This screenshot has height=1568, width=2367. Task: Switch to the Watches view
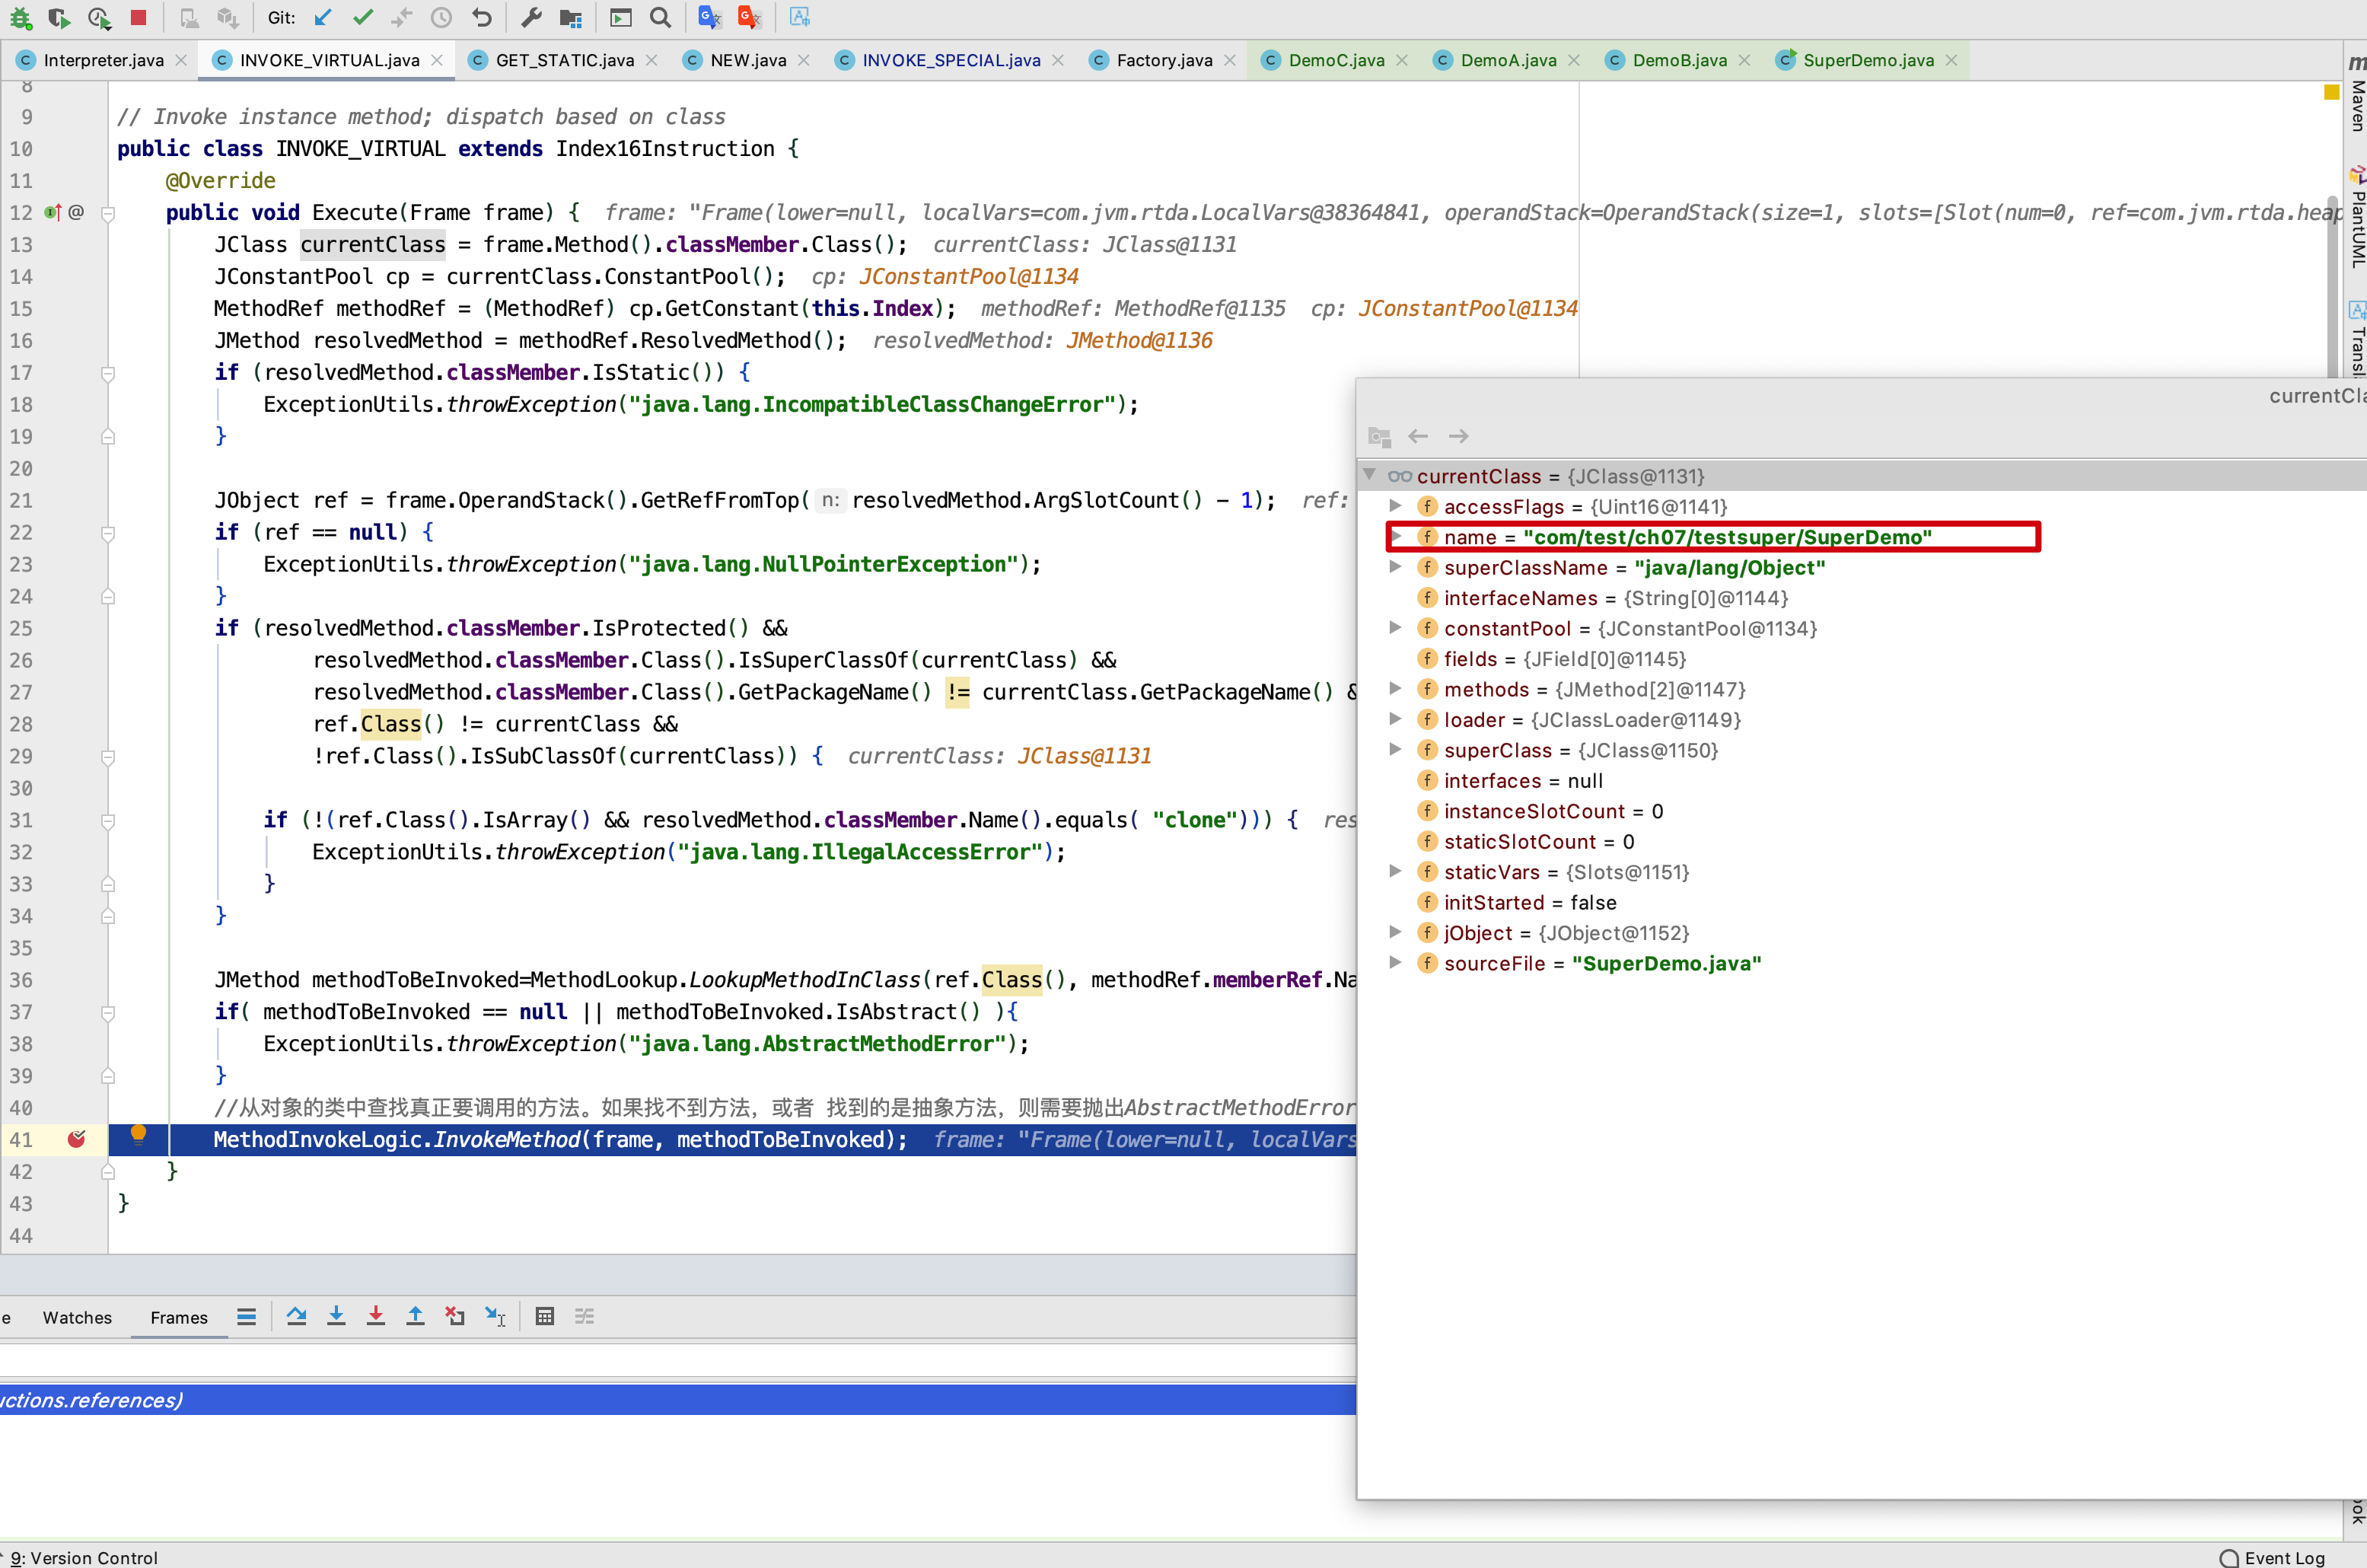[x=77, y=1317]
